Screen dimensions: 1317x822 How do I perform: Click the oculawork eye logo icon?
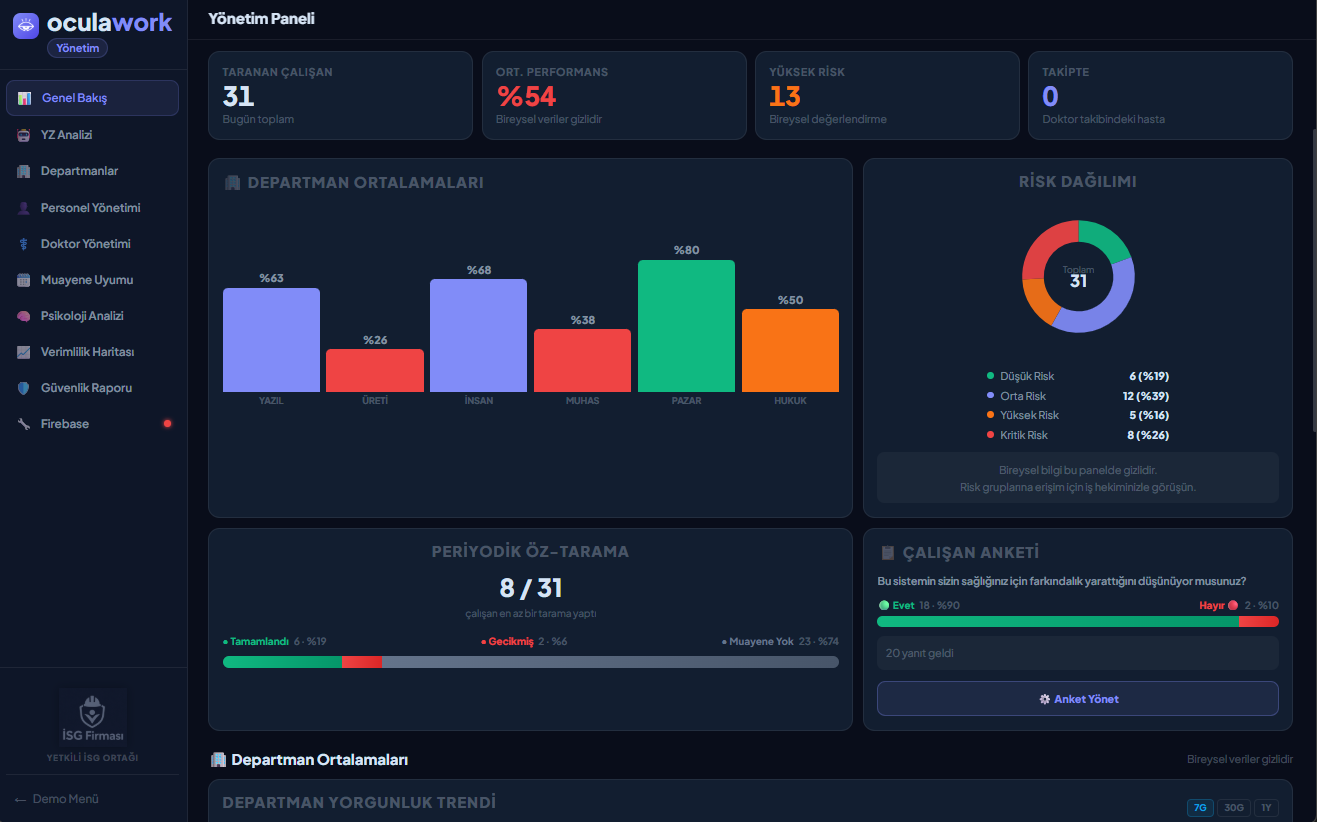(26, 25)
